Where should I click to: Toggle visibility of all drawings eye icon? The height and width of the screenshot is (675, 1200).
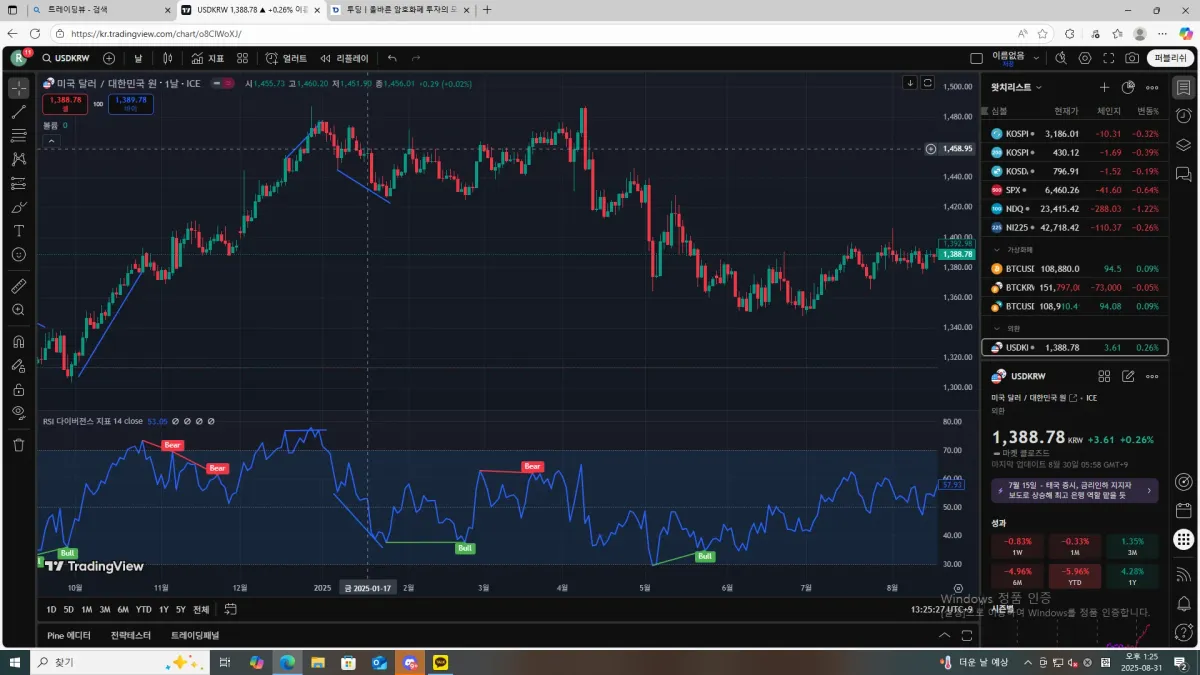click(x=18, y=413)
